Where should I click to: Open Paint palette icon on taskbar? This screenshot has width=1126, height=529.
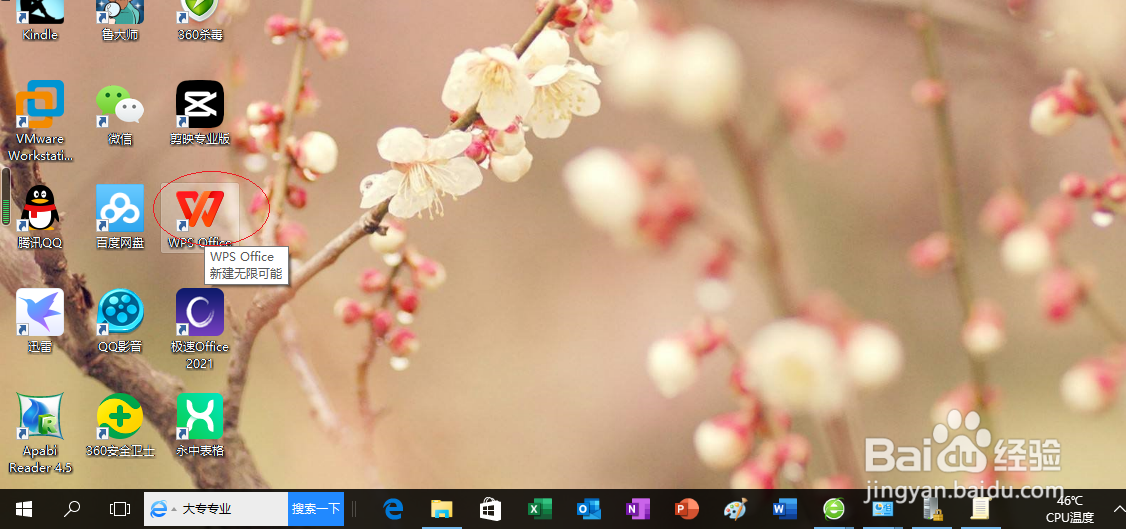(x=735, y=509)
